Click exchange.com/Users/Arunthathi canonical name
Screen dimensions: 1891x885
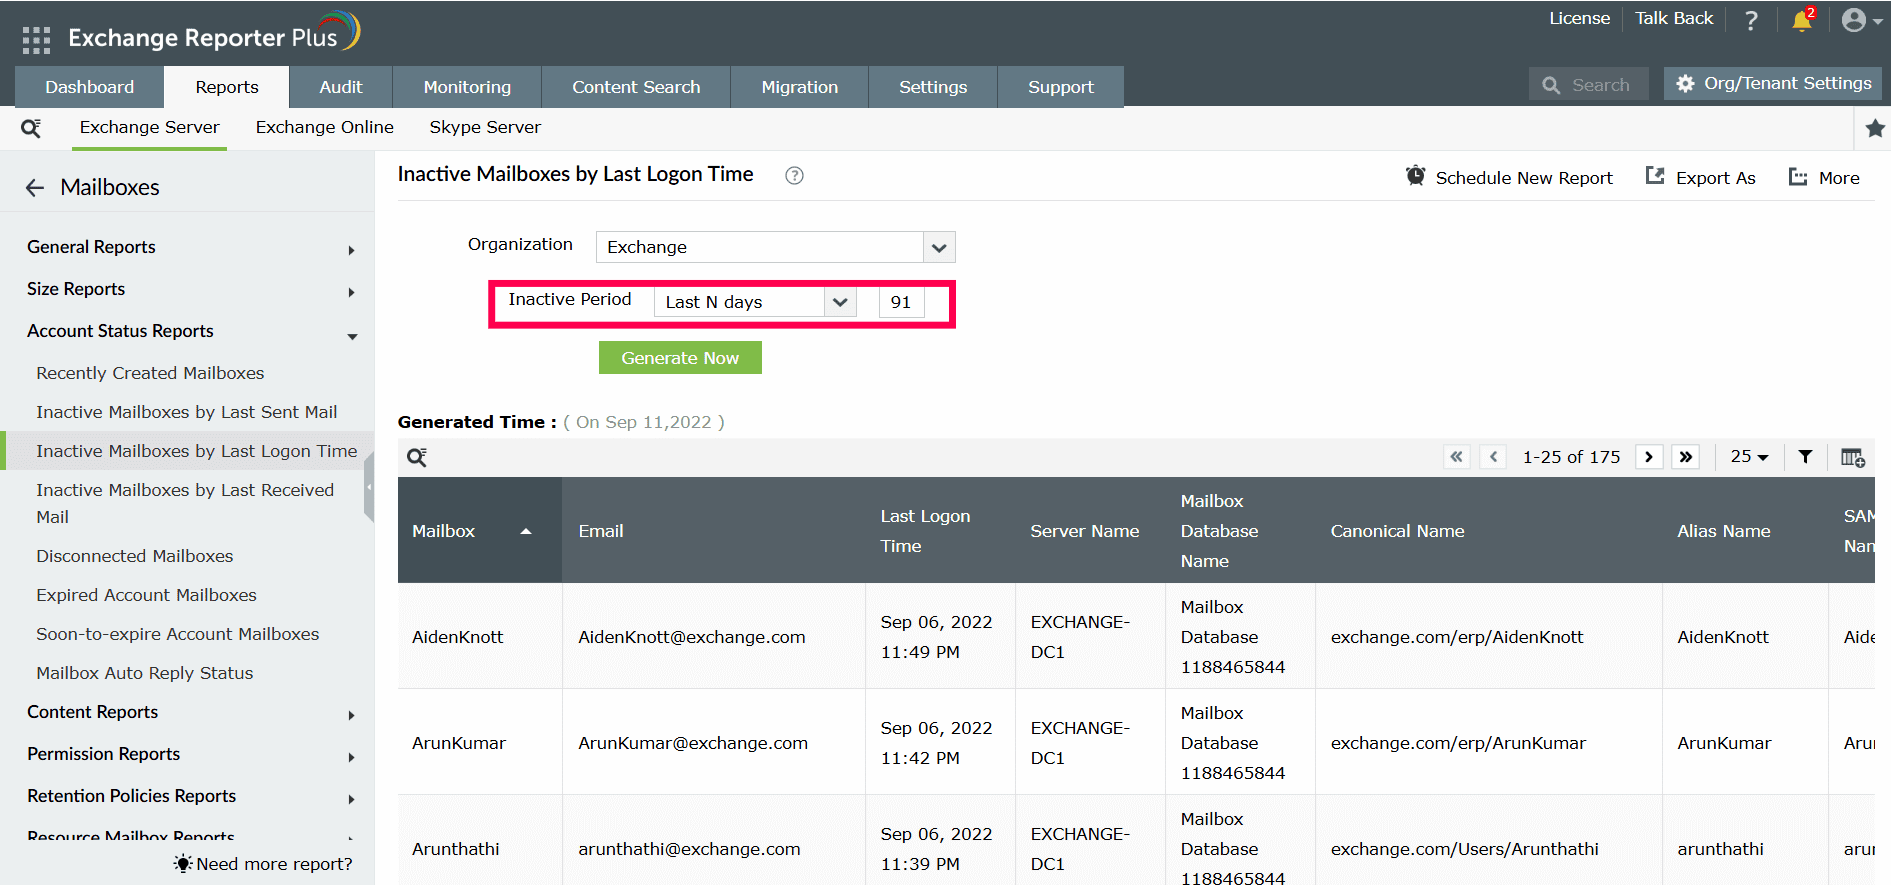tap(1465, 849)
